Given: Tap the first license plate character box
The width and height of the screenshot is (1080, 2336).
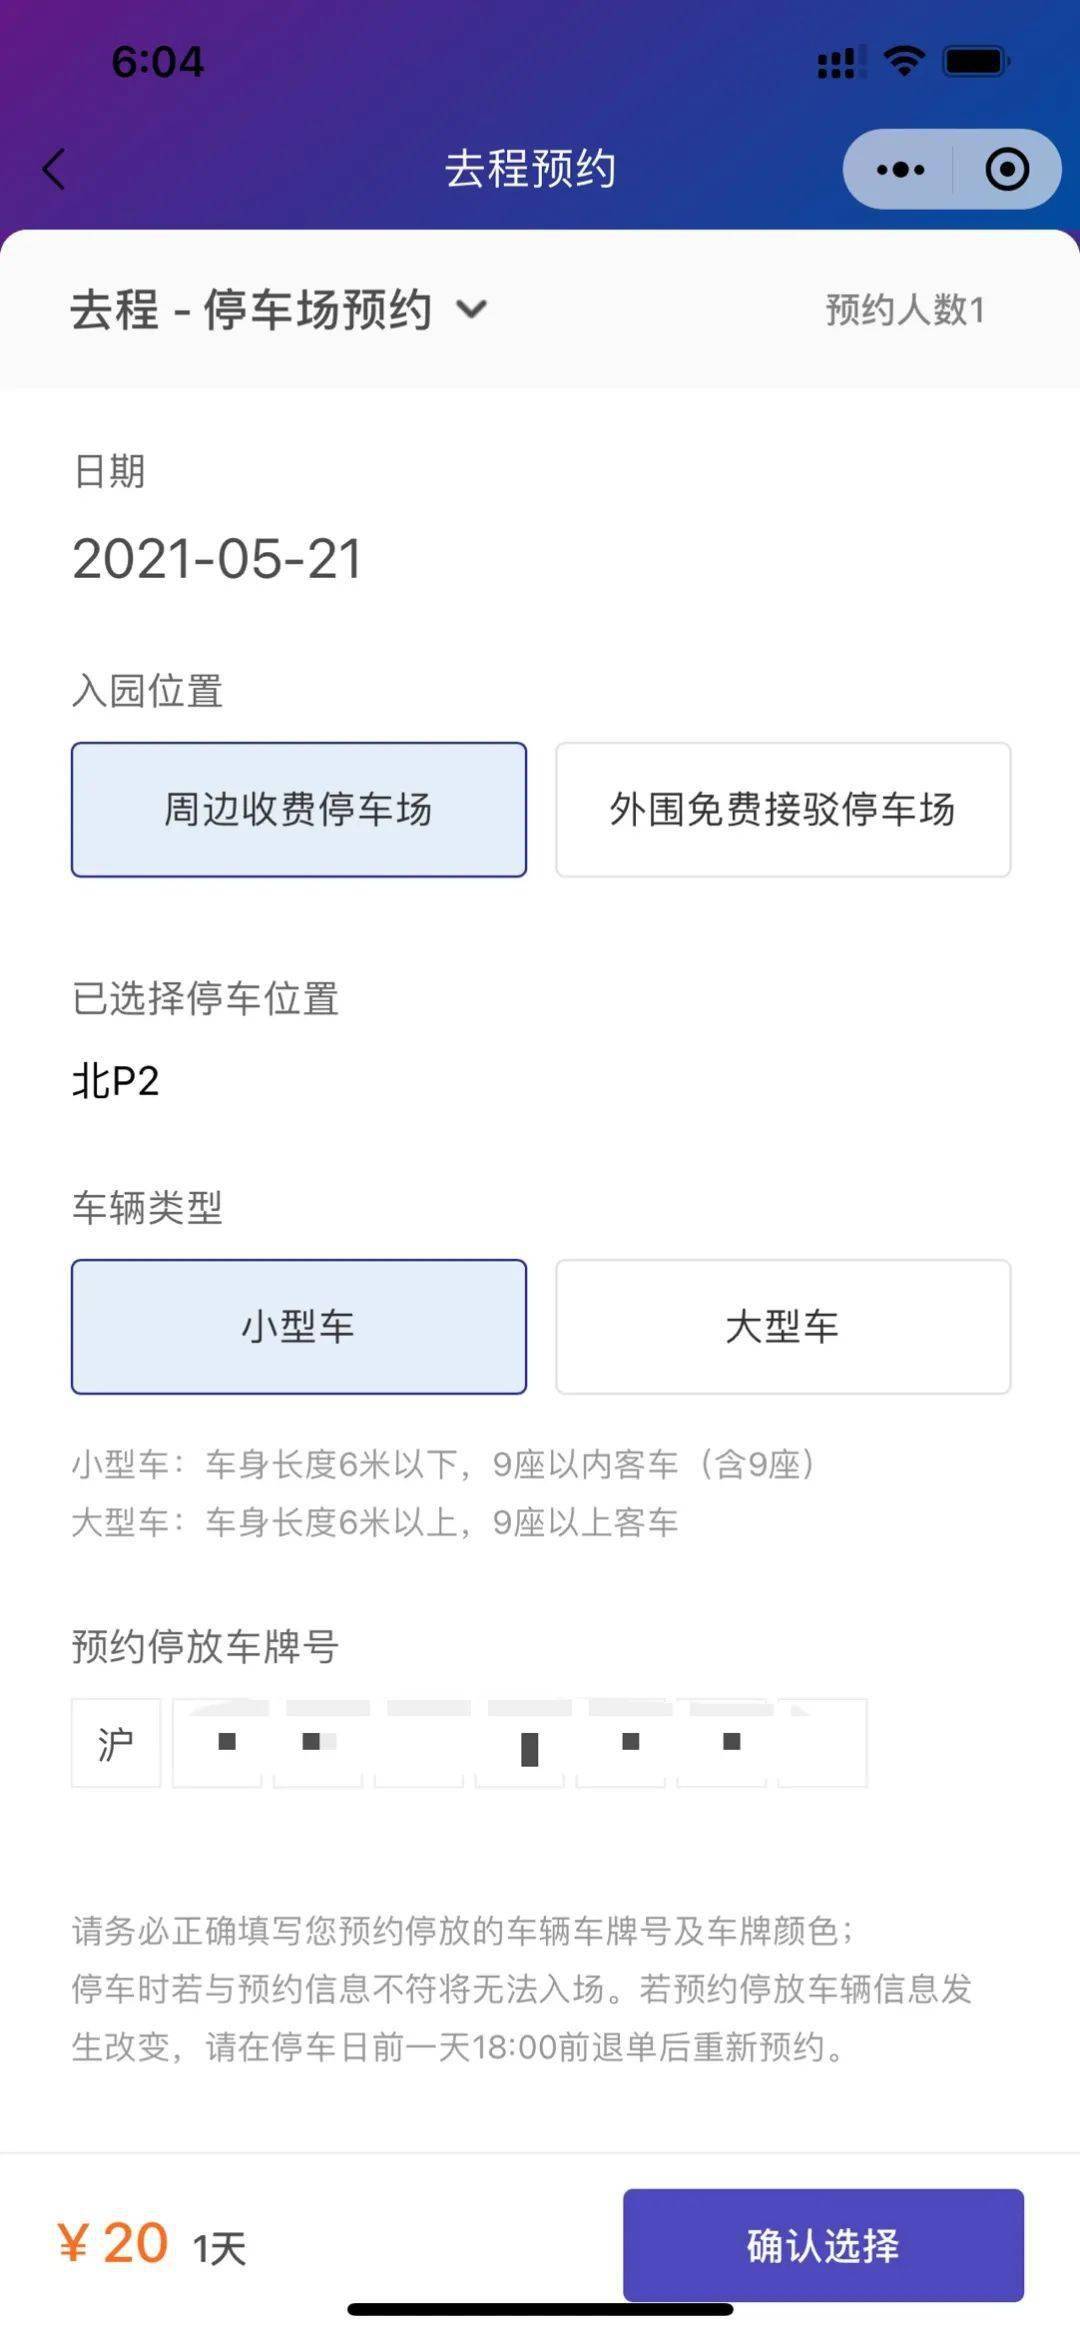Looking at the screenshot, I should 217,1743.
